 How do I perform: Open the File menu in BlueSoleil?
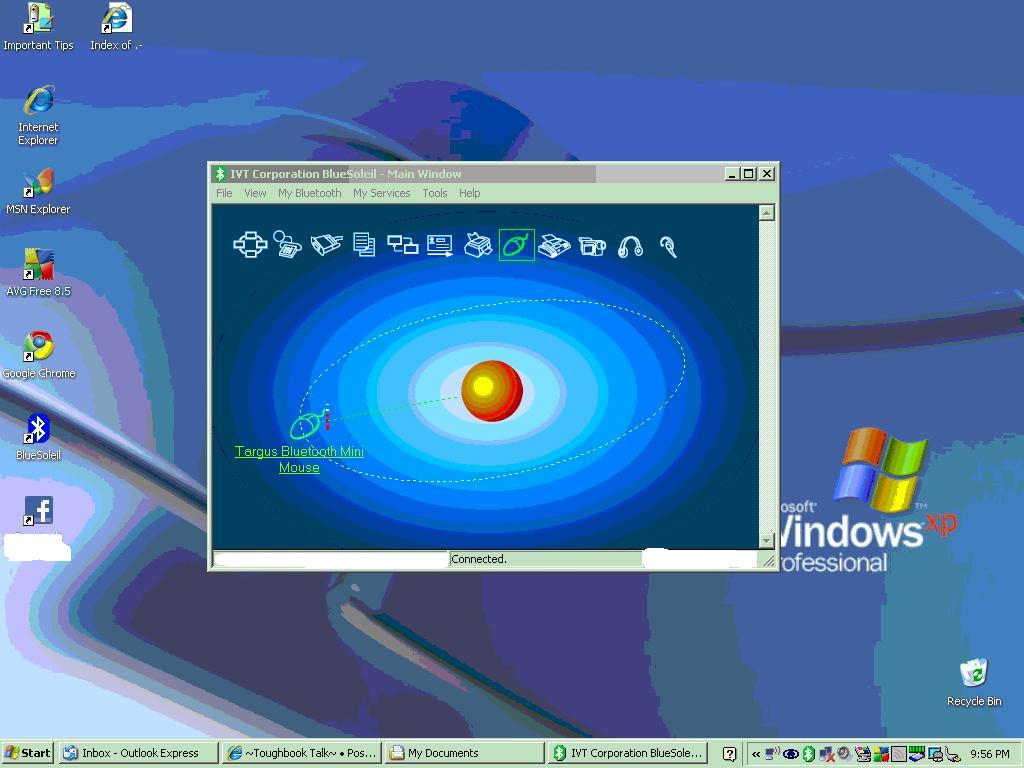[x=224, y=193]
